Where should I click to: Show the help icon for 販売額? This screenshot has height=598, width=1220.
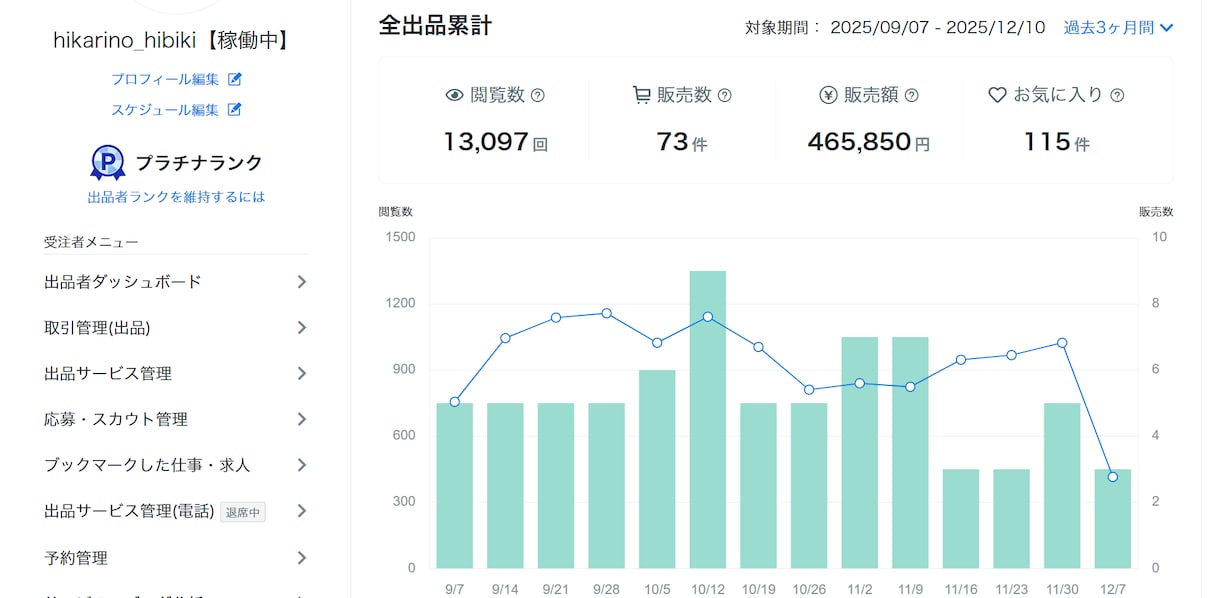[911, 96]
